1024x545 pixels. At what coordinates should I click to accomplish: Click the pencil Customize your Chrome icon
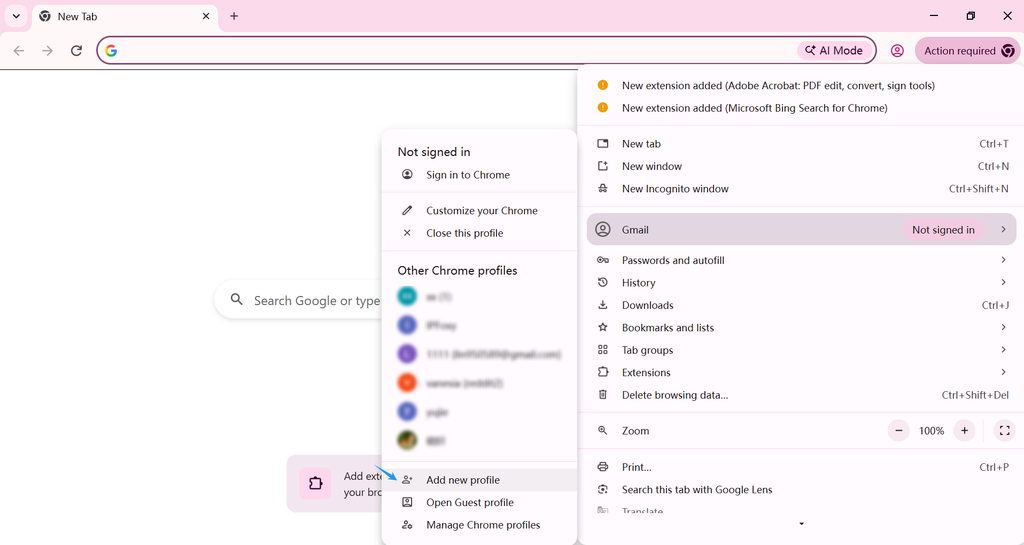pyautogui.click(x=407, y=210)
